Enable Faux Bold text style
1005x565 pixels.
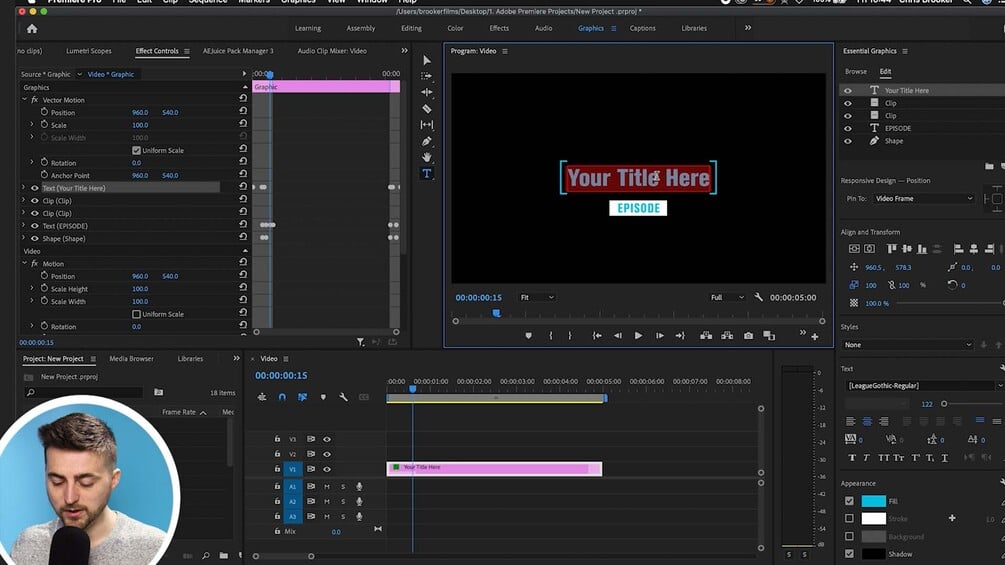click(x=852, y=457)
